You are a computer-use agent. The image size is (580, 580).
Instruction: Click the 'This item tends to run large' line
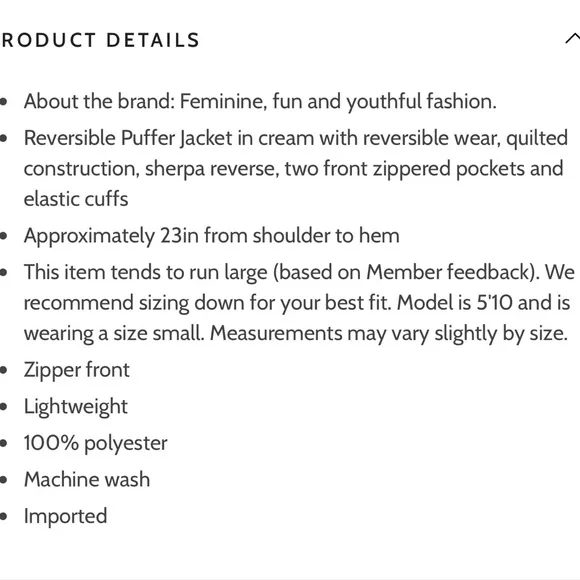(x=299, y=272)
